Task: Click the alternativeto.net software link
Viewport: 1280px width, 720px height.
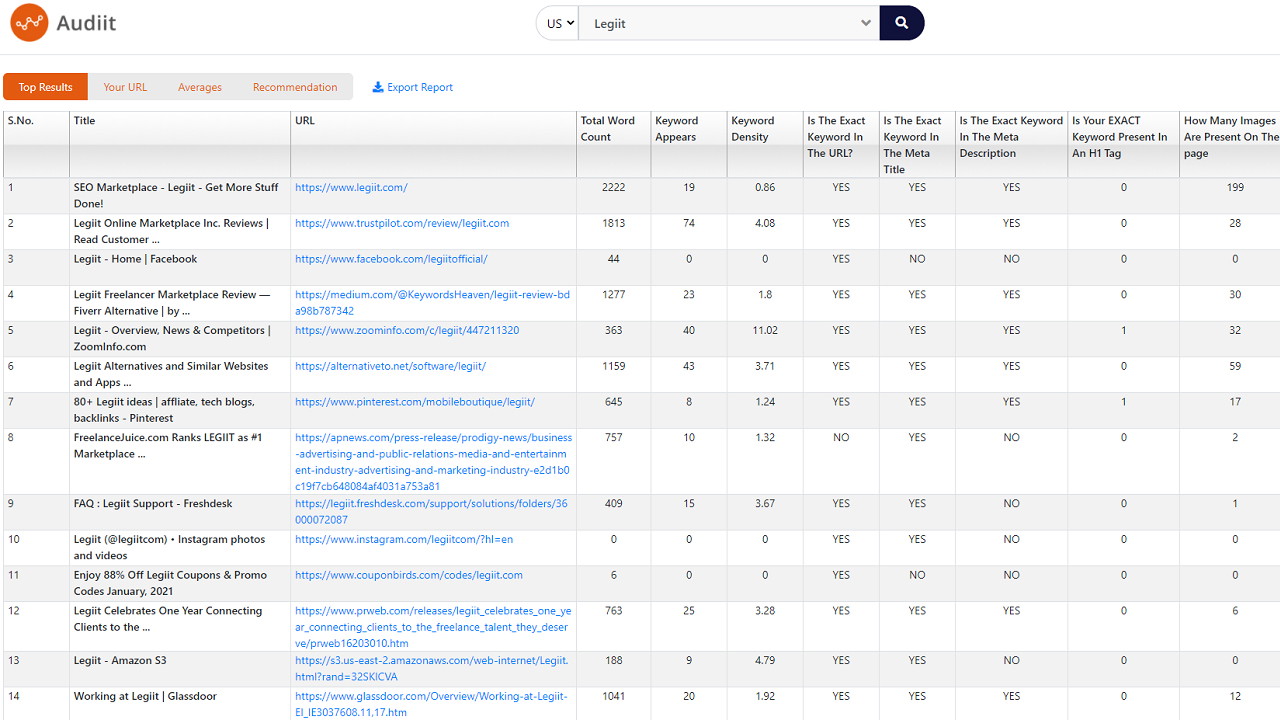Action: (390, 367)
